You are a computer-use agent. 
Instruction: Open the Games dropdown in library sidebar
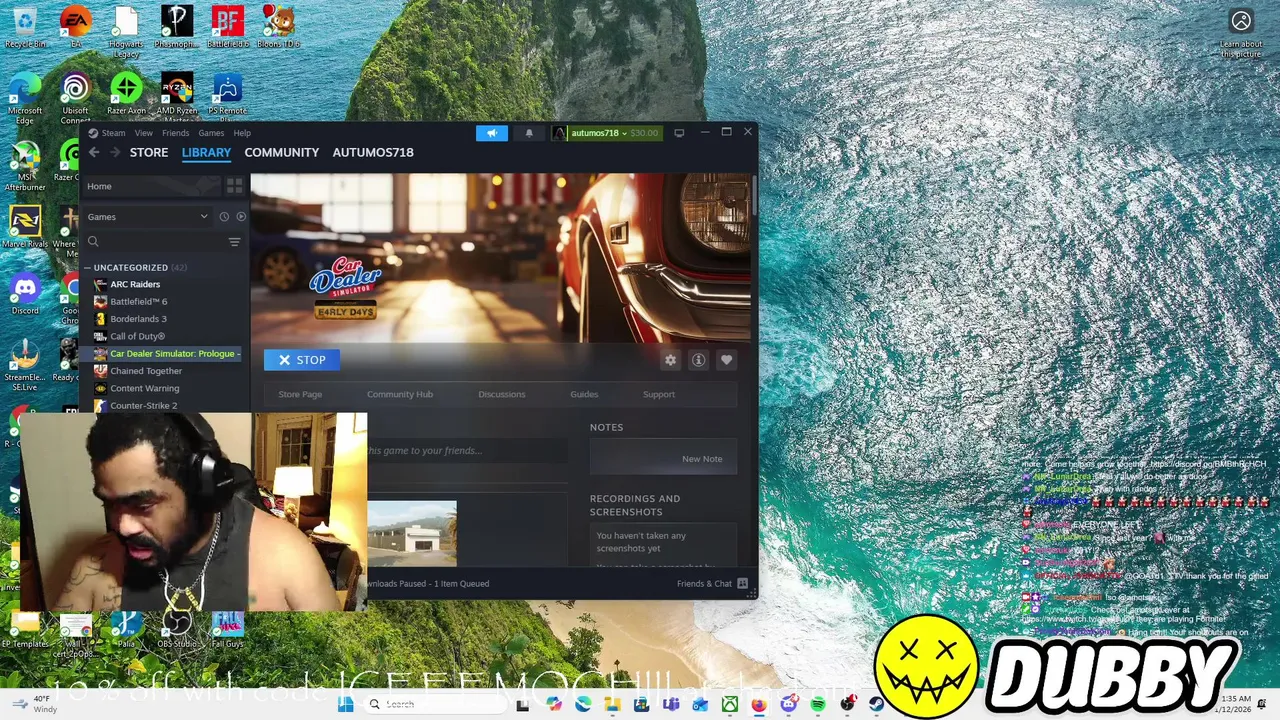tap(147, 217)
